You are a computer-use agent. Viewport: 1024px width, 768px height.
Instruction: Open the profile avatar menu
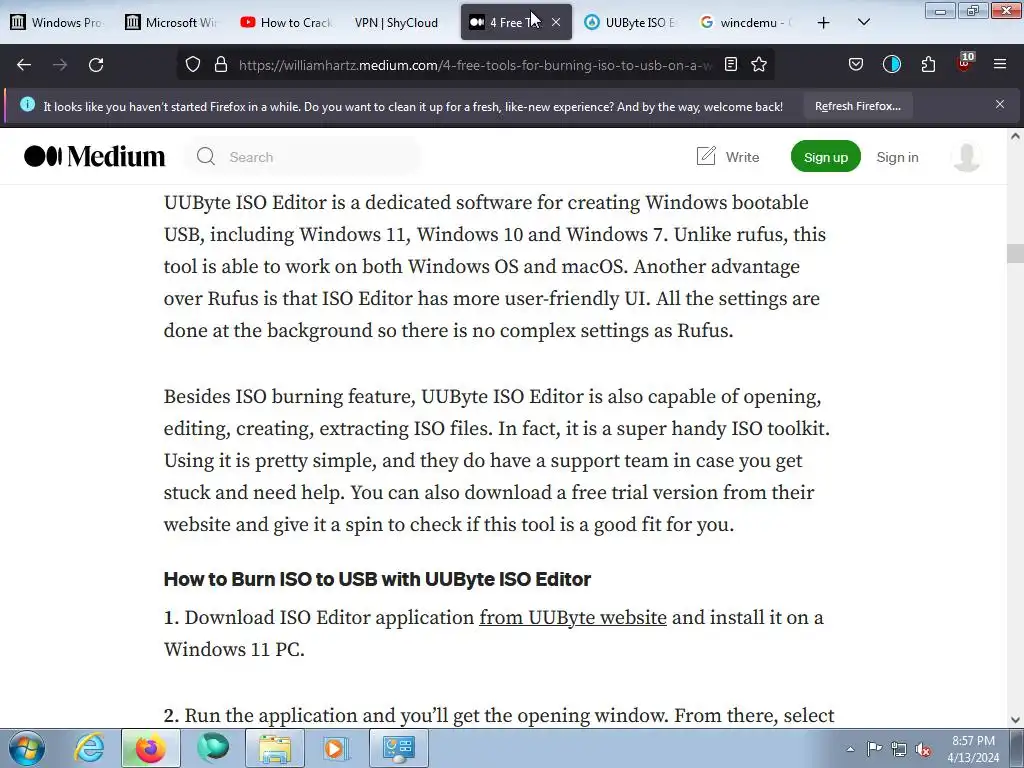click(x=967, y=157)
